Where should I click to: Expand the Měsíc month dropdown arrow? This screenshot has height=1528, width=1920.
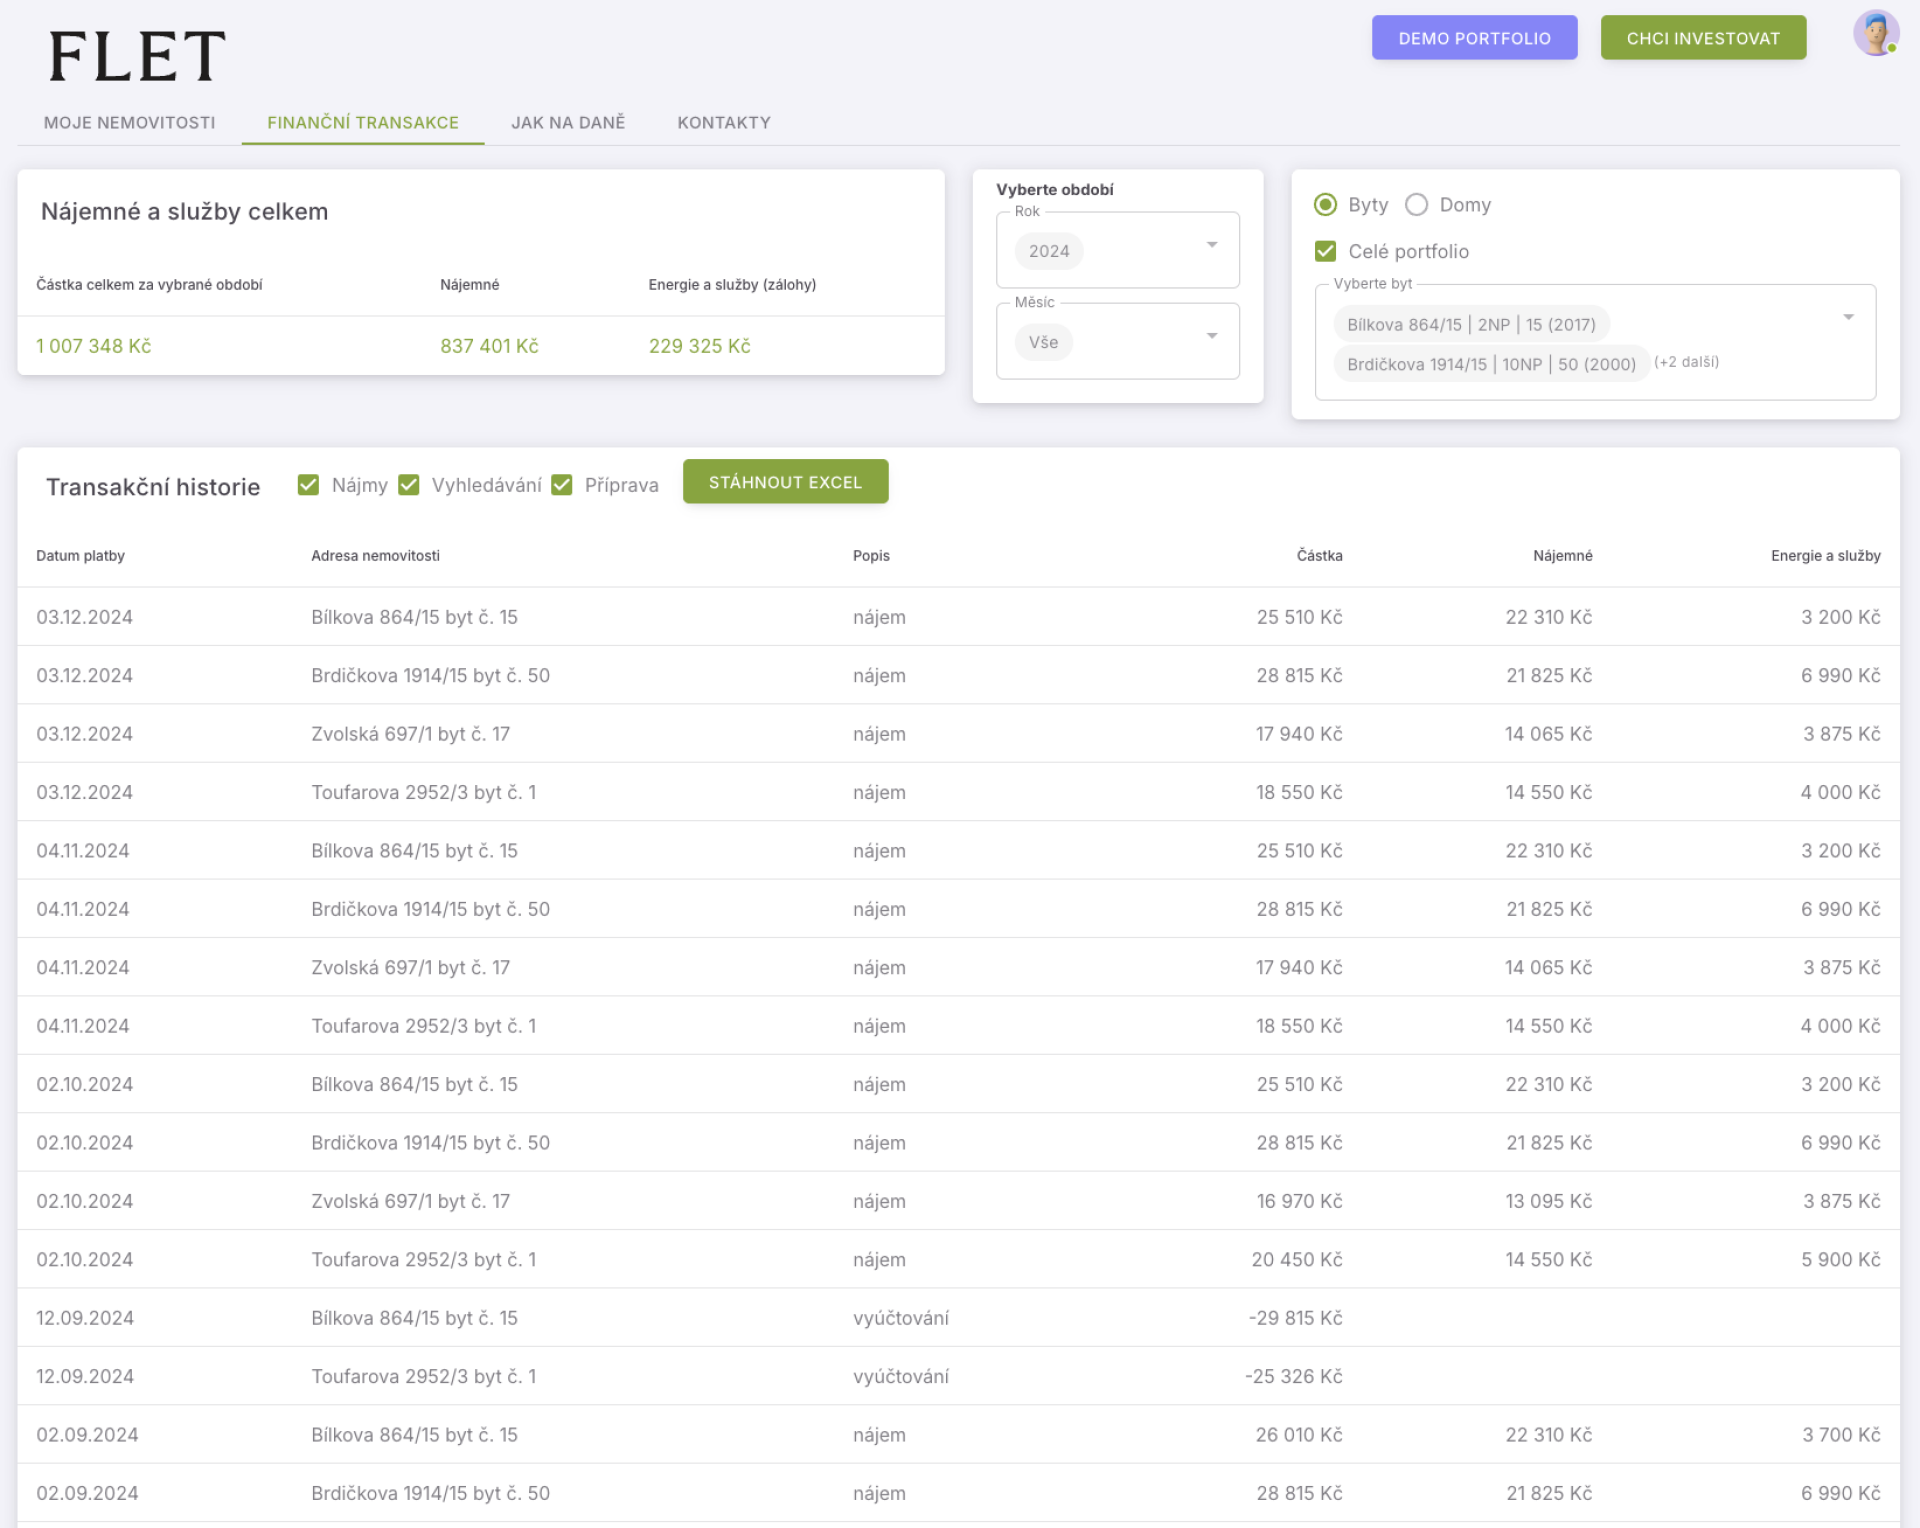click(1211, 336)
